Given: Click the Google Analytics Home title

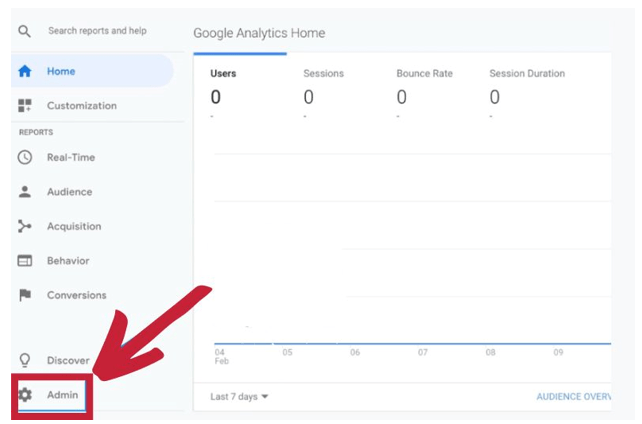Looking at the screenshot, I should (x=259, y=33).
